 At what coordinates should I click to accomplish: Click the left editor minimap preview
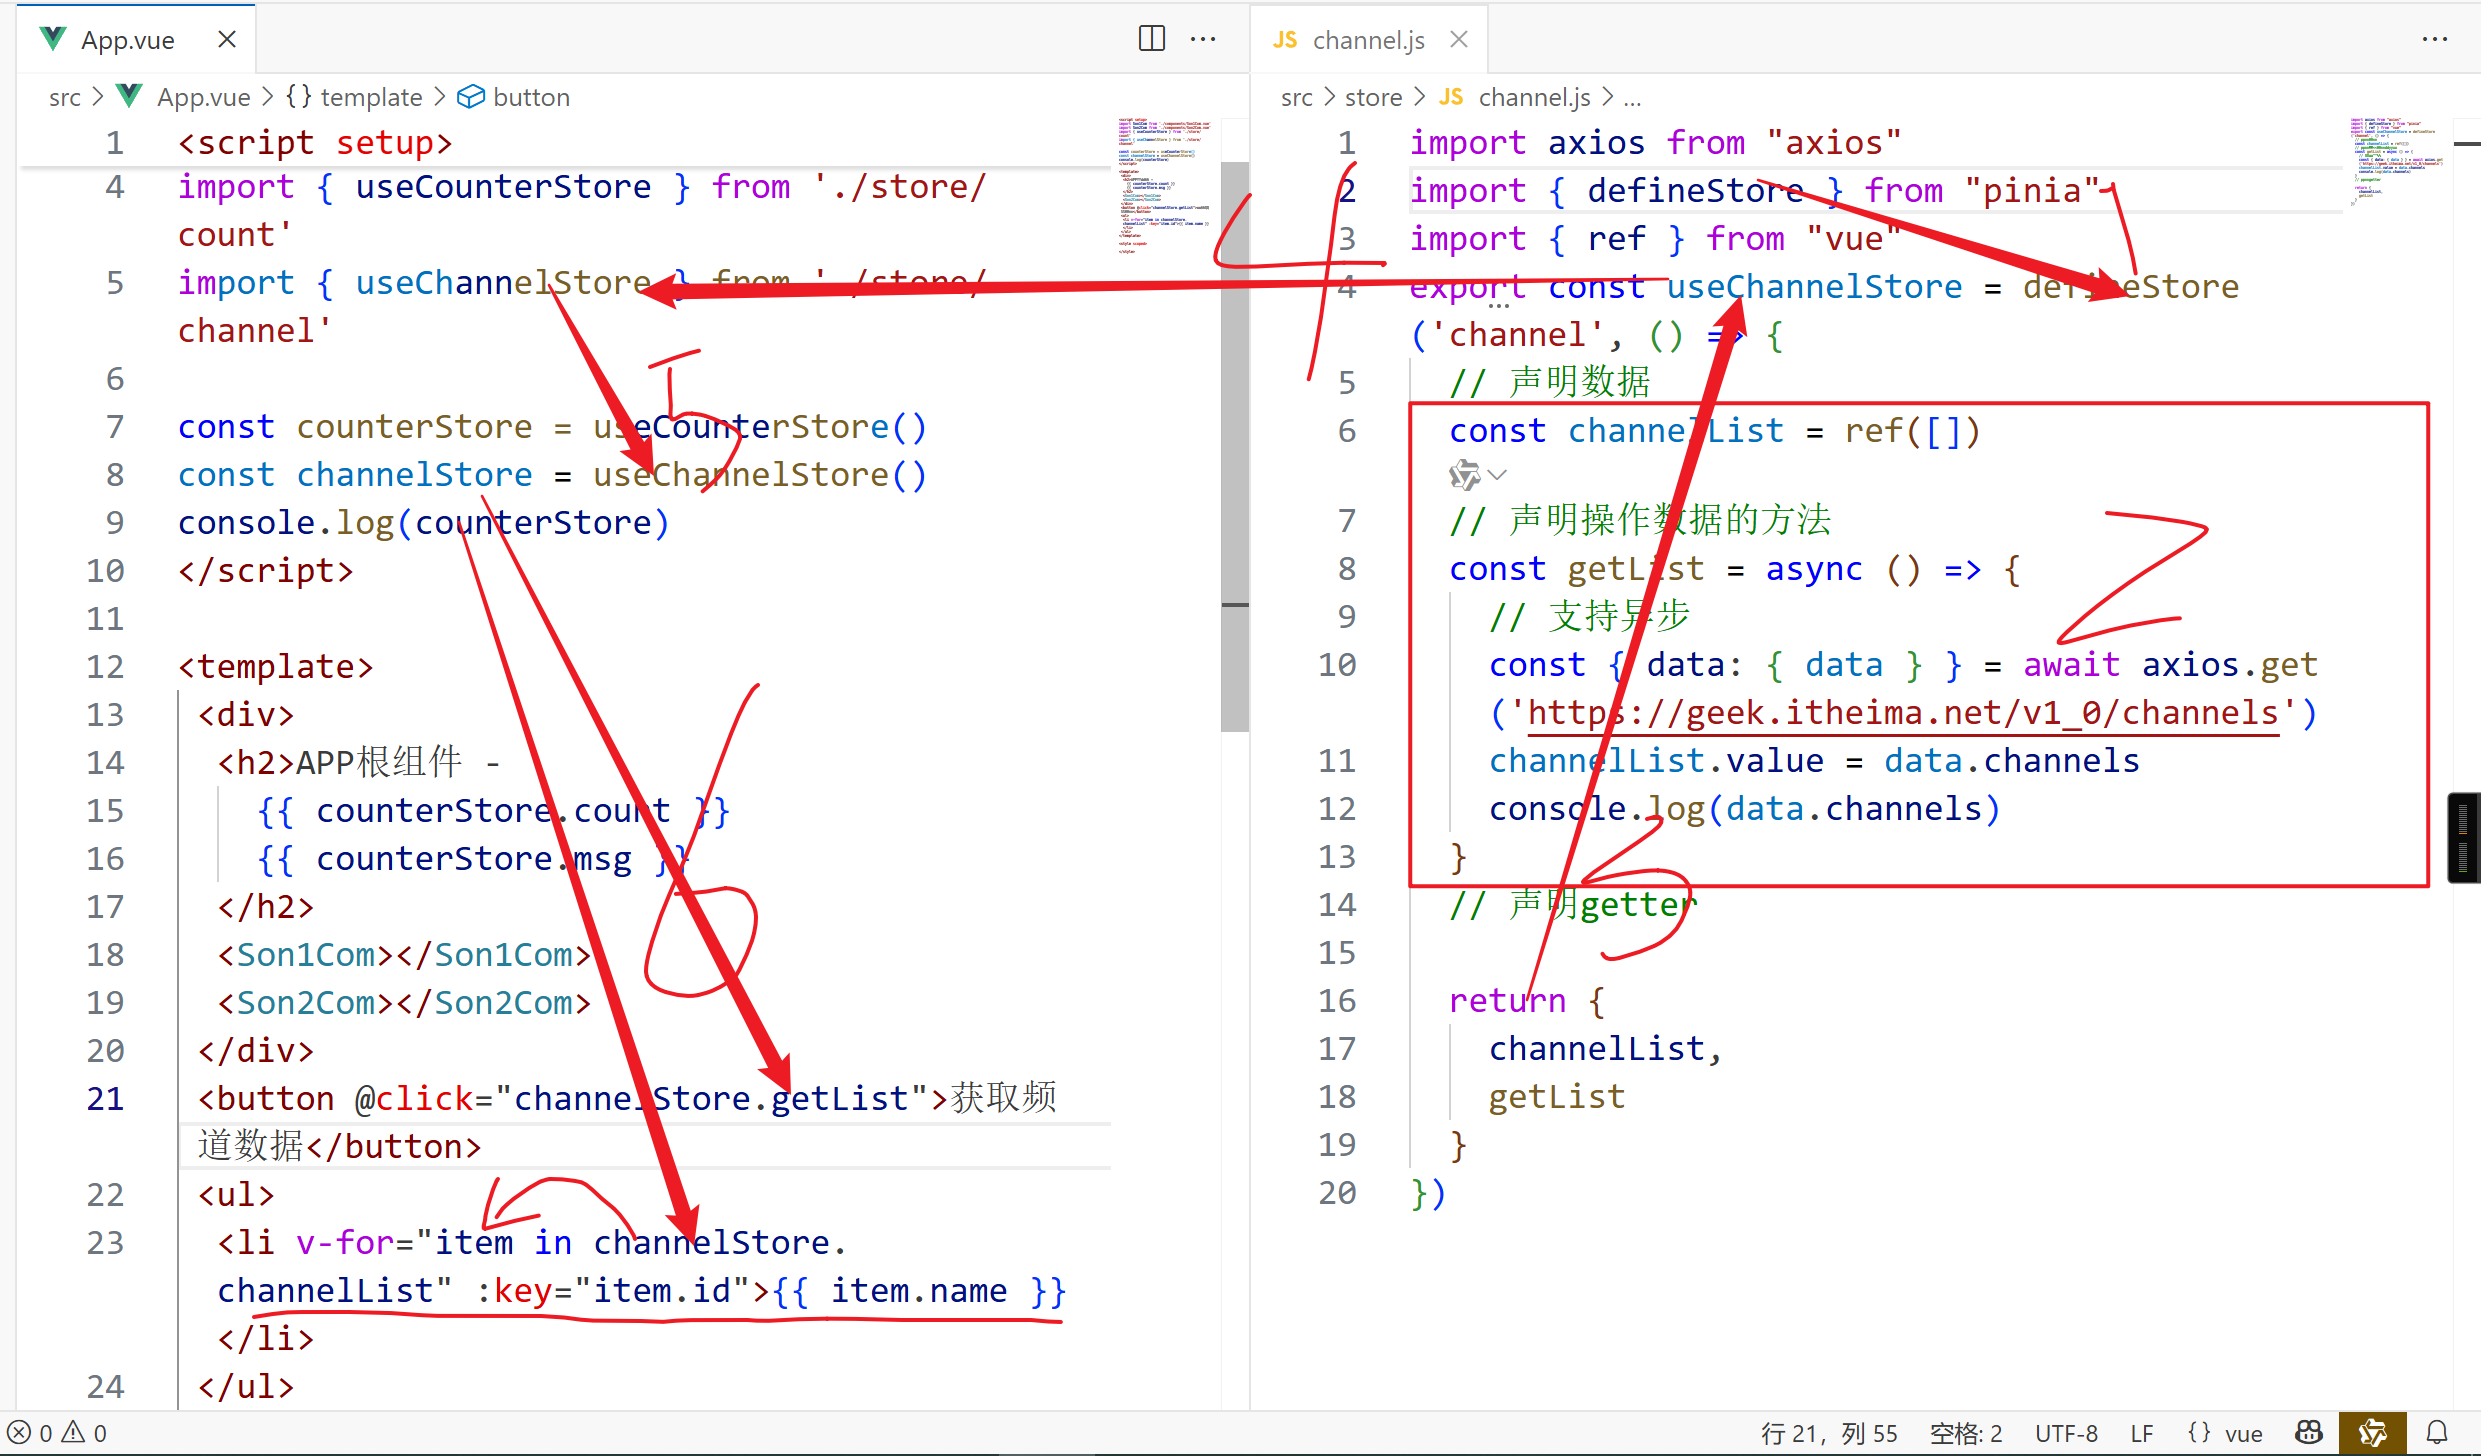[1165, 185]
